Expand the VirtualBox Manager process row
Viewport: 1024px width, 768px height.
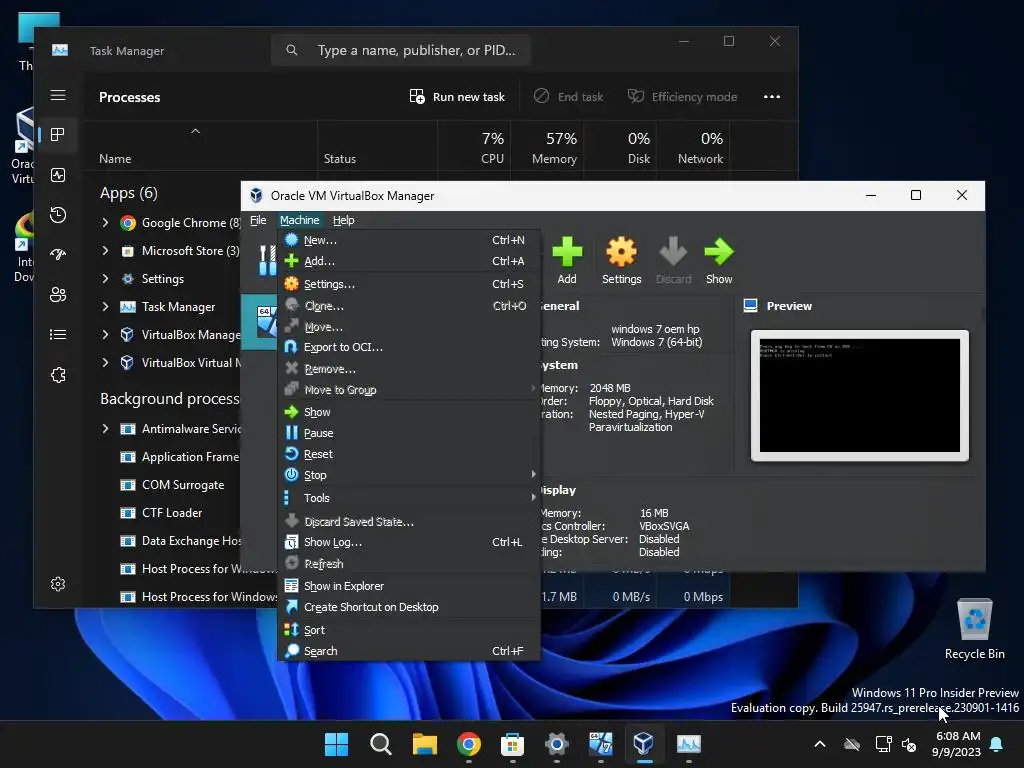[x=105, y=334]
